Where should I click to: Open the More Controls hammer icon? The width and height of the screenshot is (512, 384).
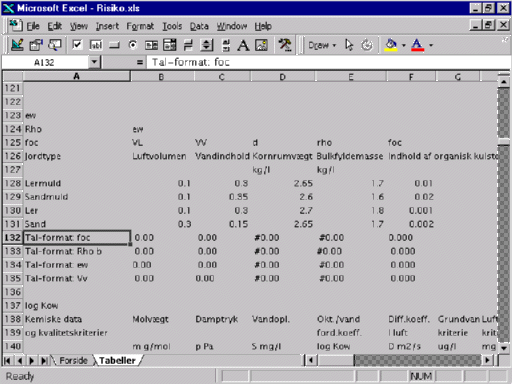pos(285,45)
